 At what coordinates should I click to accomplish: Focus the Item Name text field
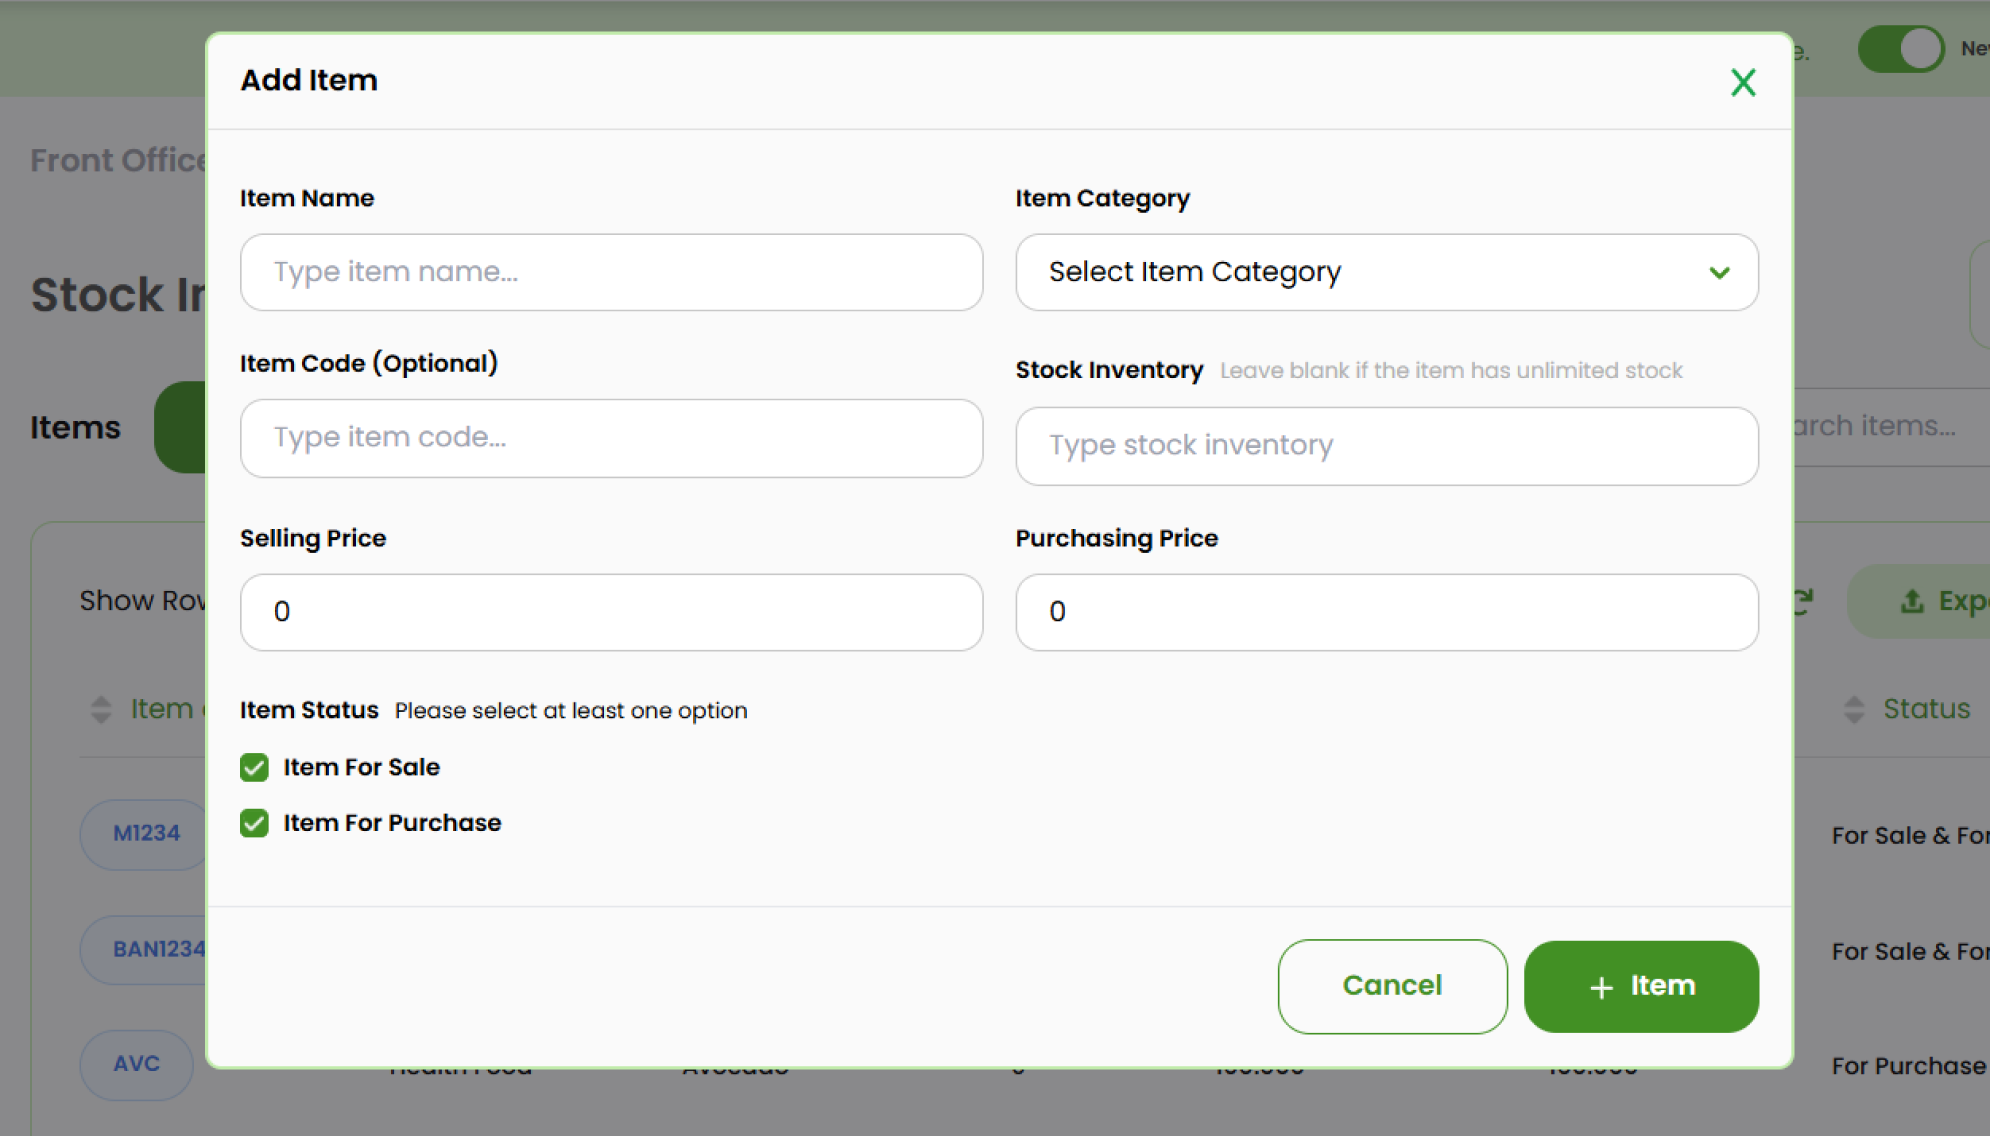click(x=611, y=272)
